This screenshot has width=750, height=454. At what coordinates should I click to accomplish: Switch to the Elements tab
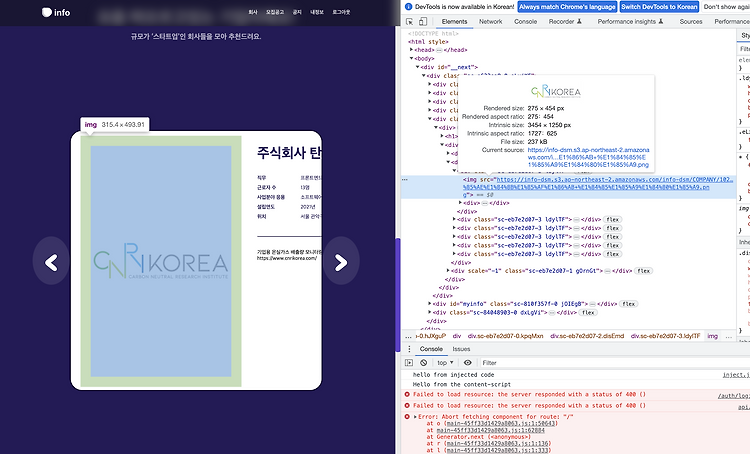[x=454, y=22]
